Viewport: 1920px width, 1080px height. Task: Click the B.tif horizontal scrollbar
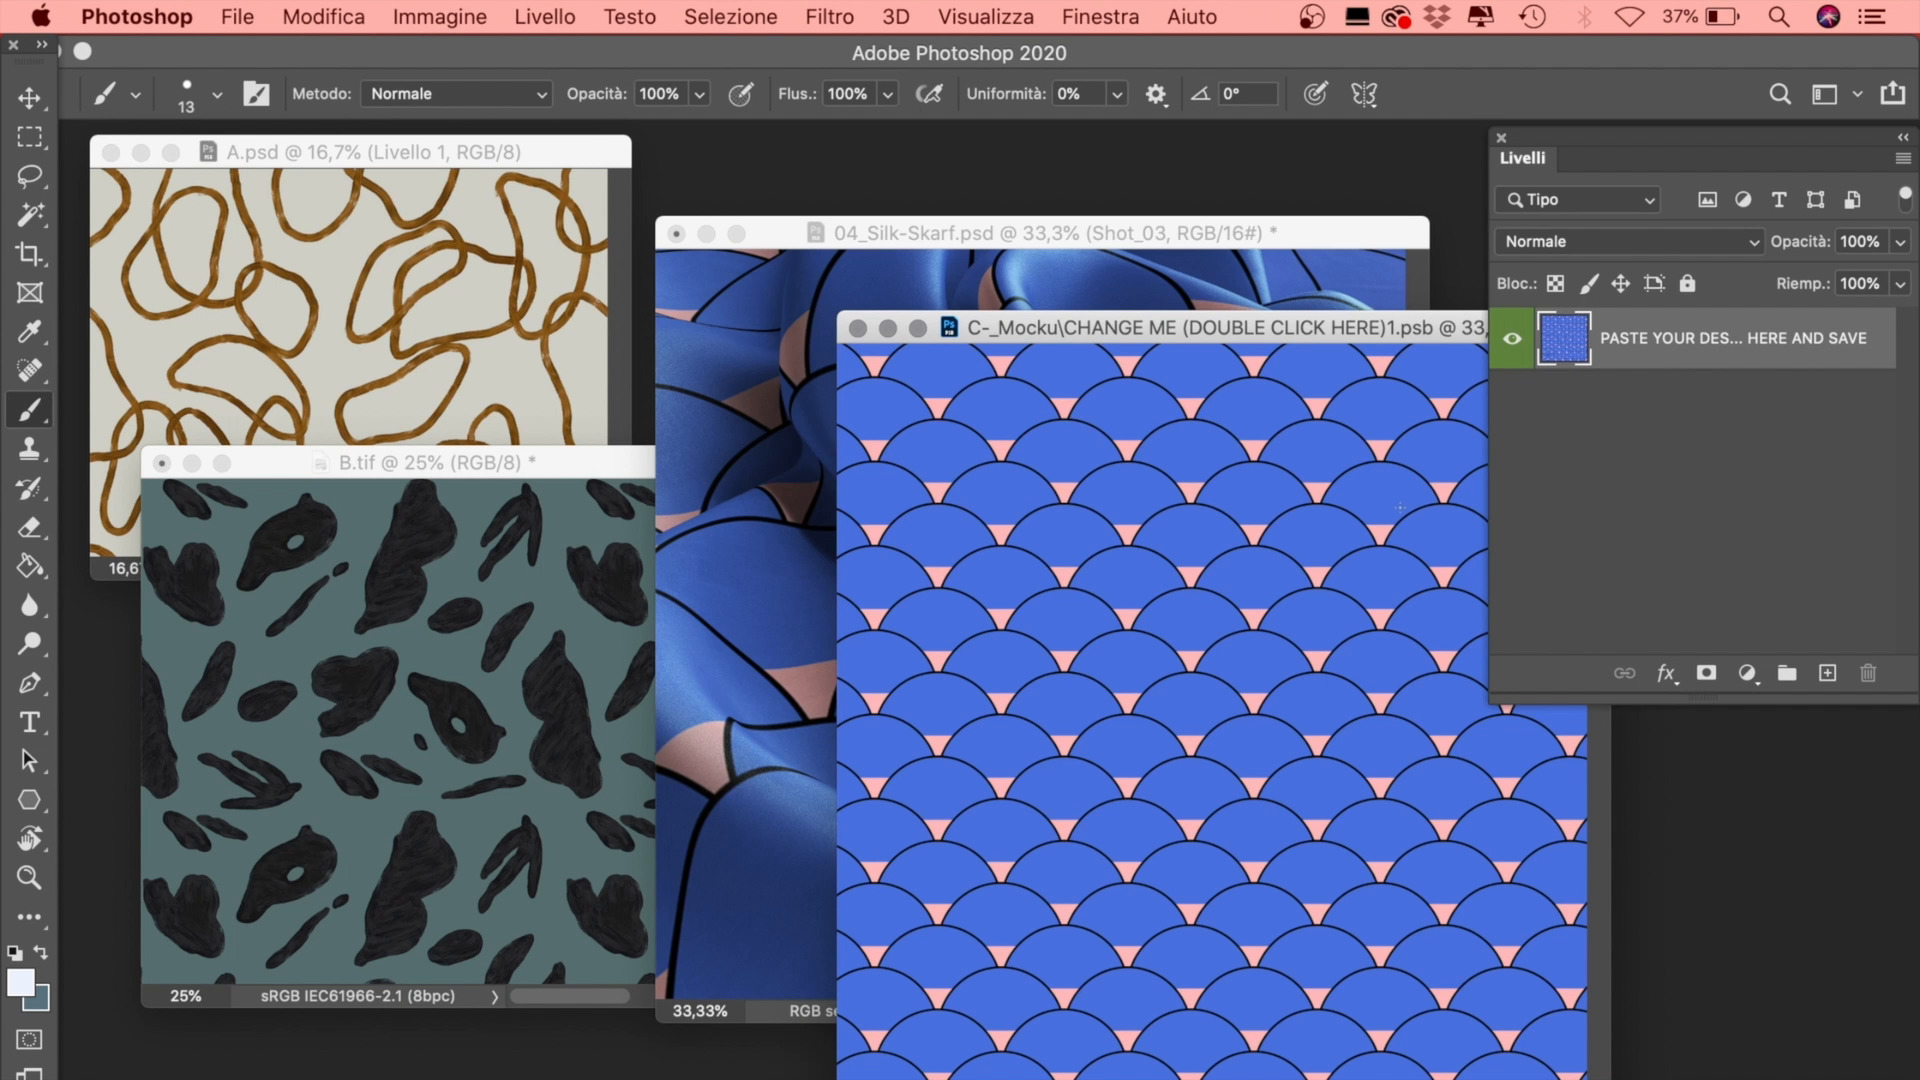[570, 996]
